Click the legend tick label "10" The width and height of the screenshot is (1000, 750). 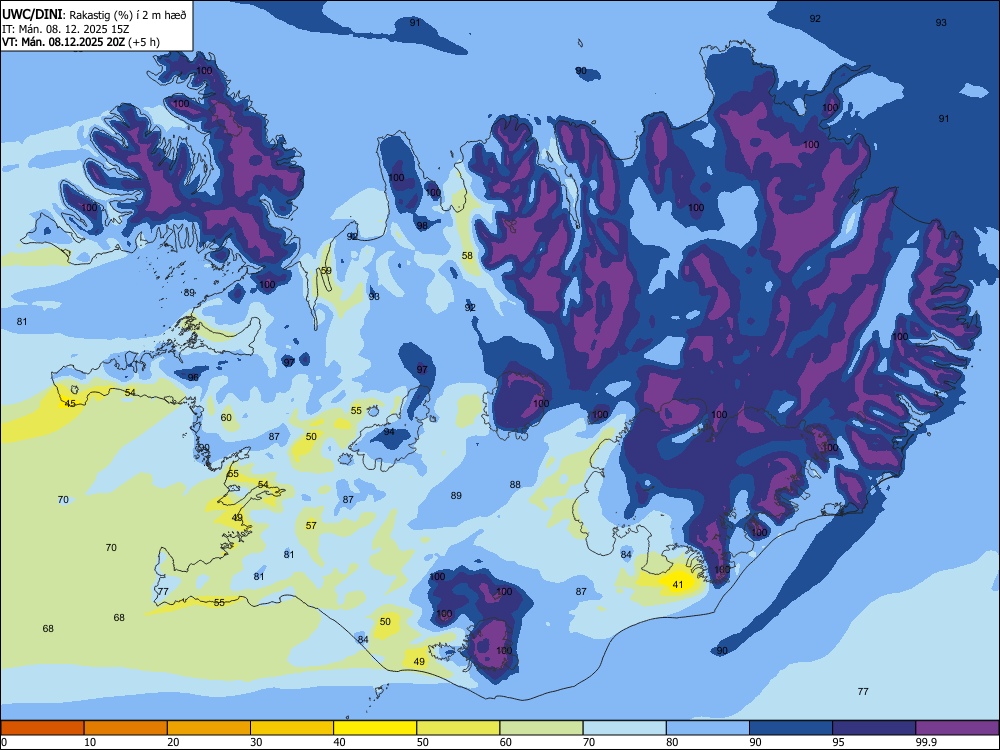pos(90,742)
